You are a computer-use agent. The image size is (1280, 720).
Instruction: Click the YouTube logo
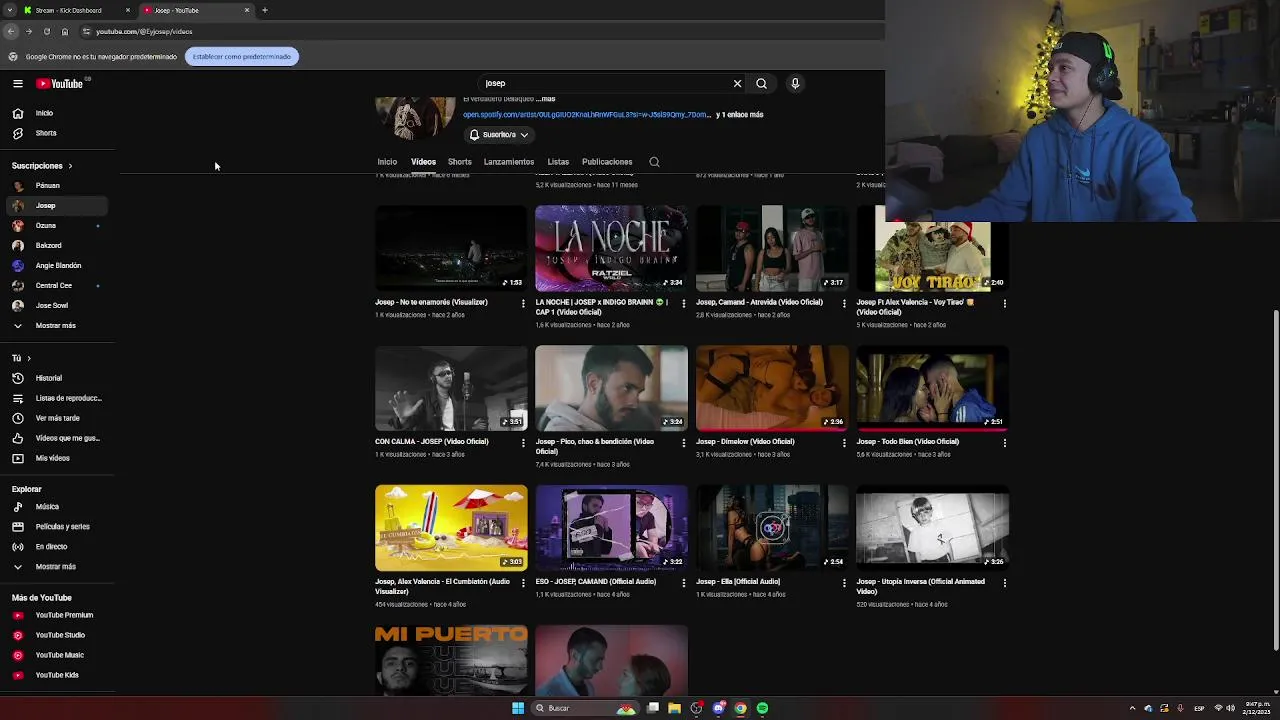tap(59, 84)
